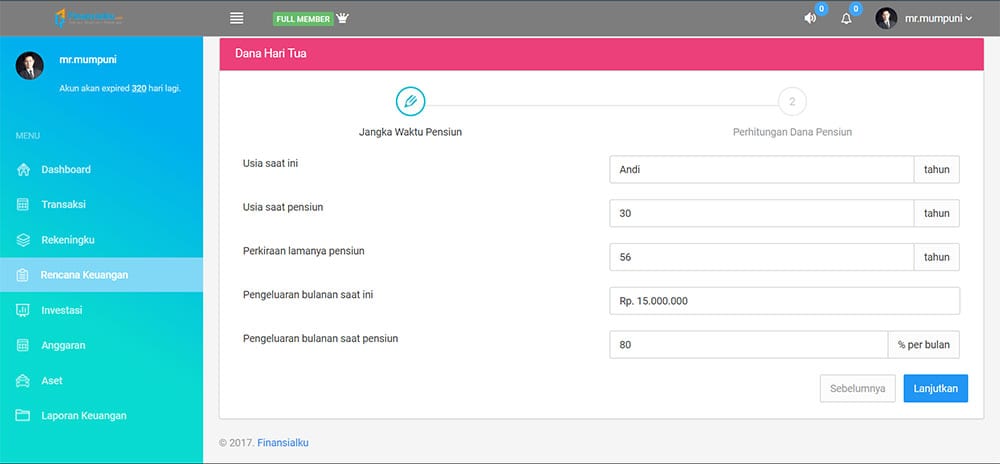Select the Jangka Waktu Pensiun step circle
The height and width of the screenshot is (464, 1000).
coord(410,102)
